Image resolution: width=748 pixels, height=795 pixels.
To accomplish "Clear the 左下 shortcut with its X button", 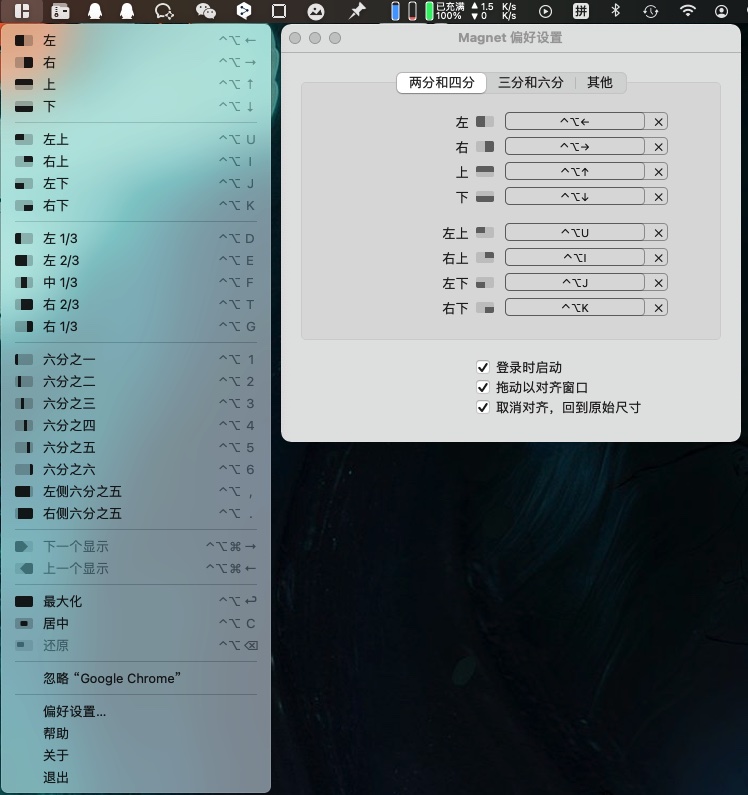I will 658,282.
